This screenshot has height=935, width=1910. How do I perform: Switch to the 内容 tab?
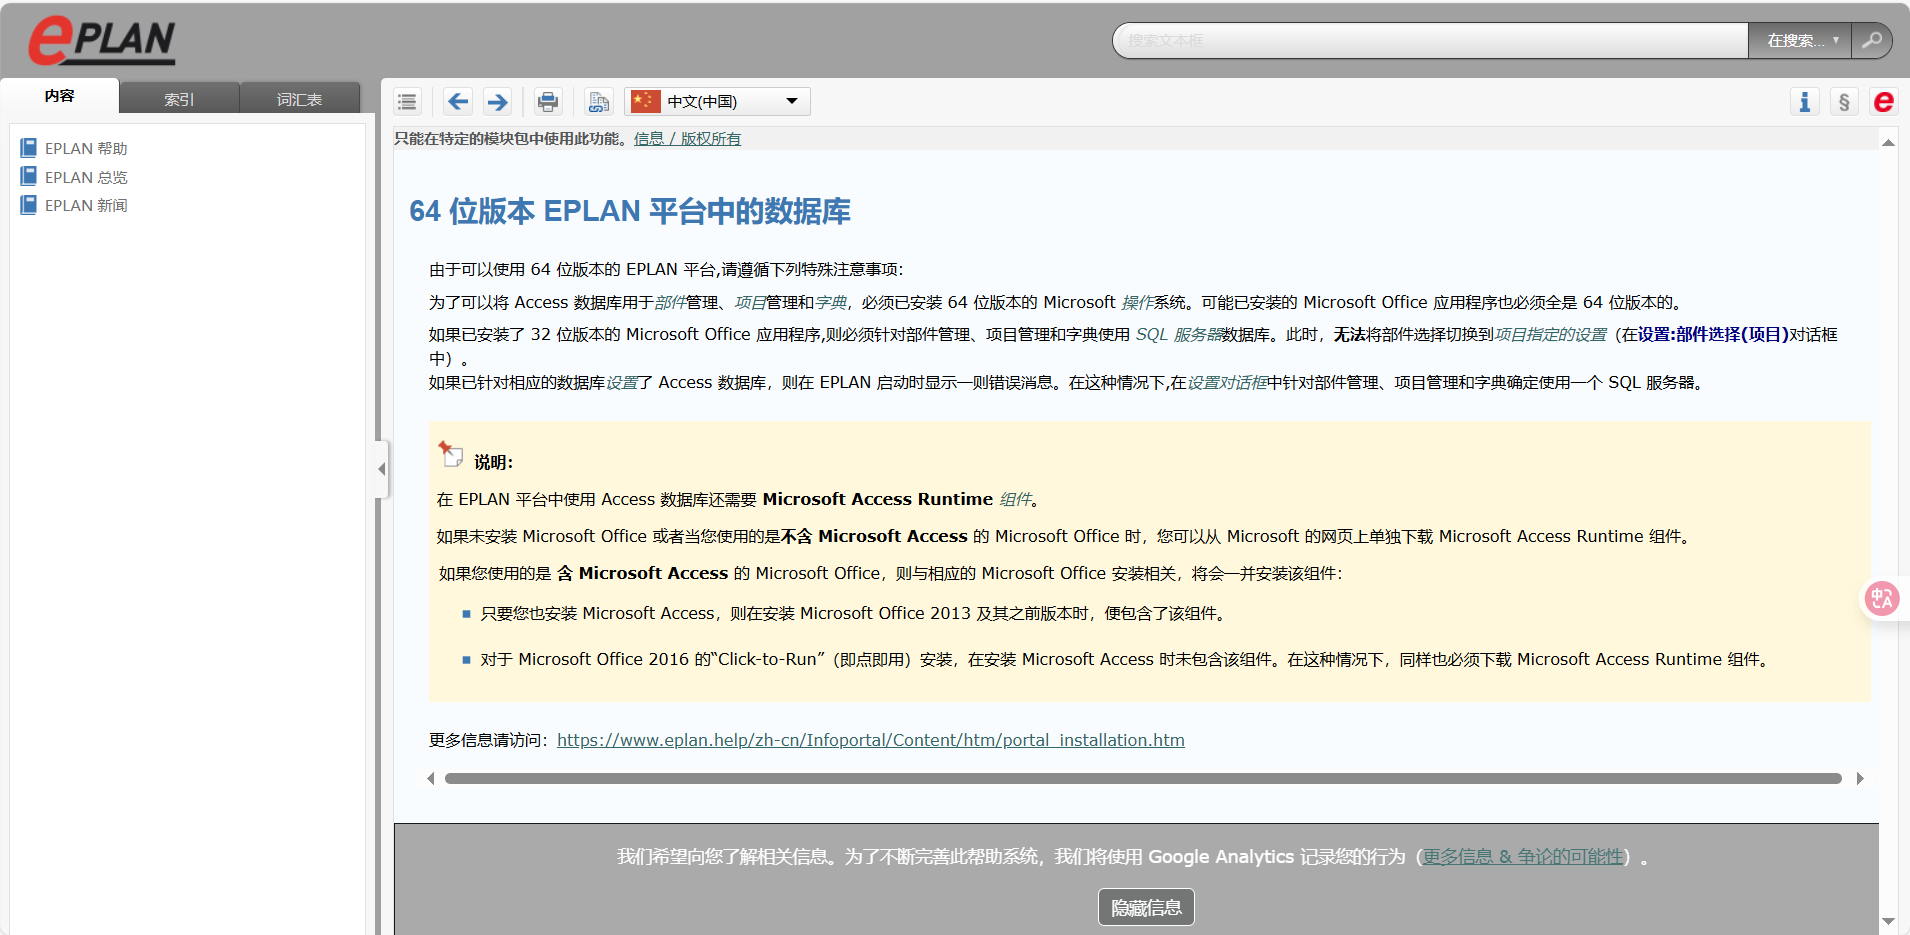coord(60,96)
